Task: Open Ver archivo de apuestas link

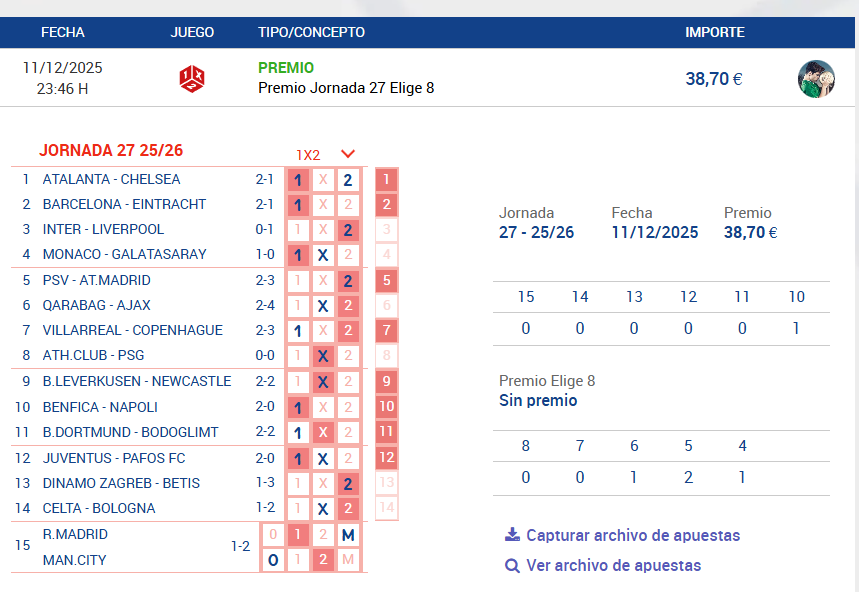Action: click(613, 566)
